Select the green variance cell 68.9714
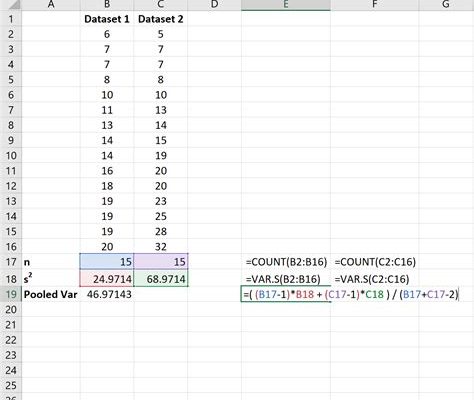This screenshot has width=474, height=400. tap(161, 279)
